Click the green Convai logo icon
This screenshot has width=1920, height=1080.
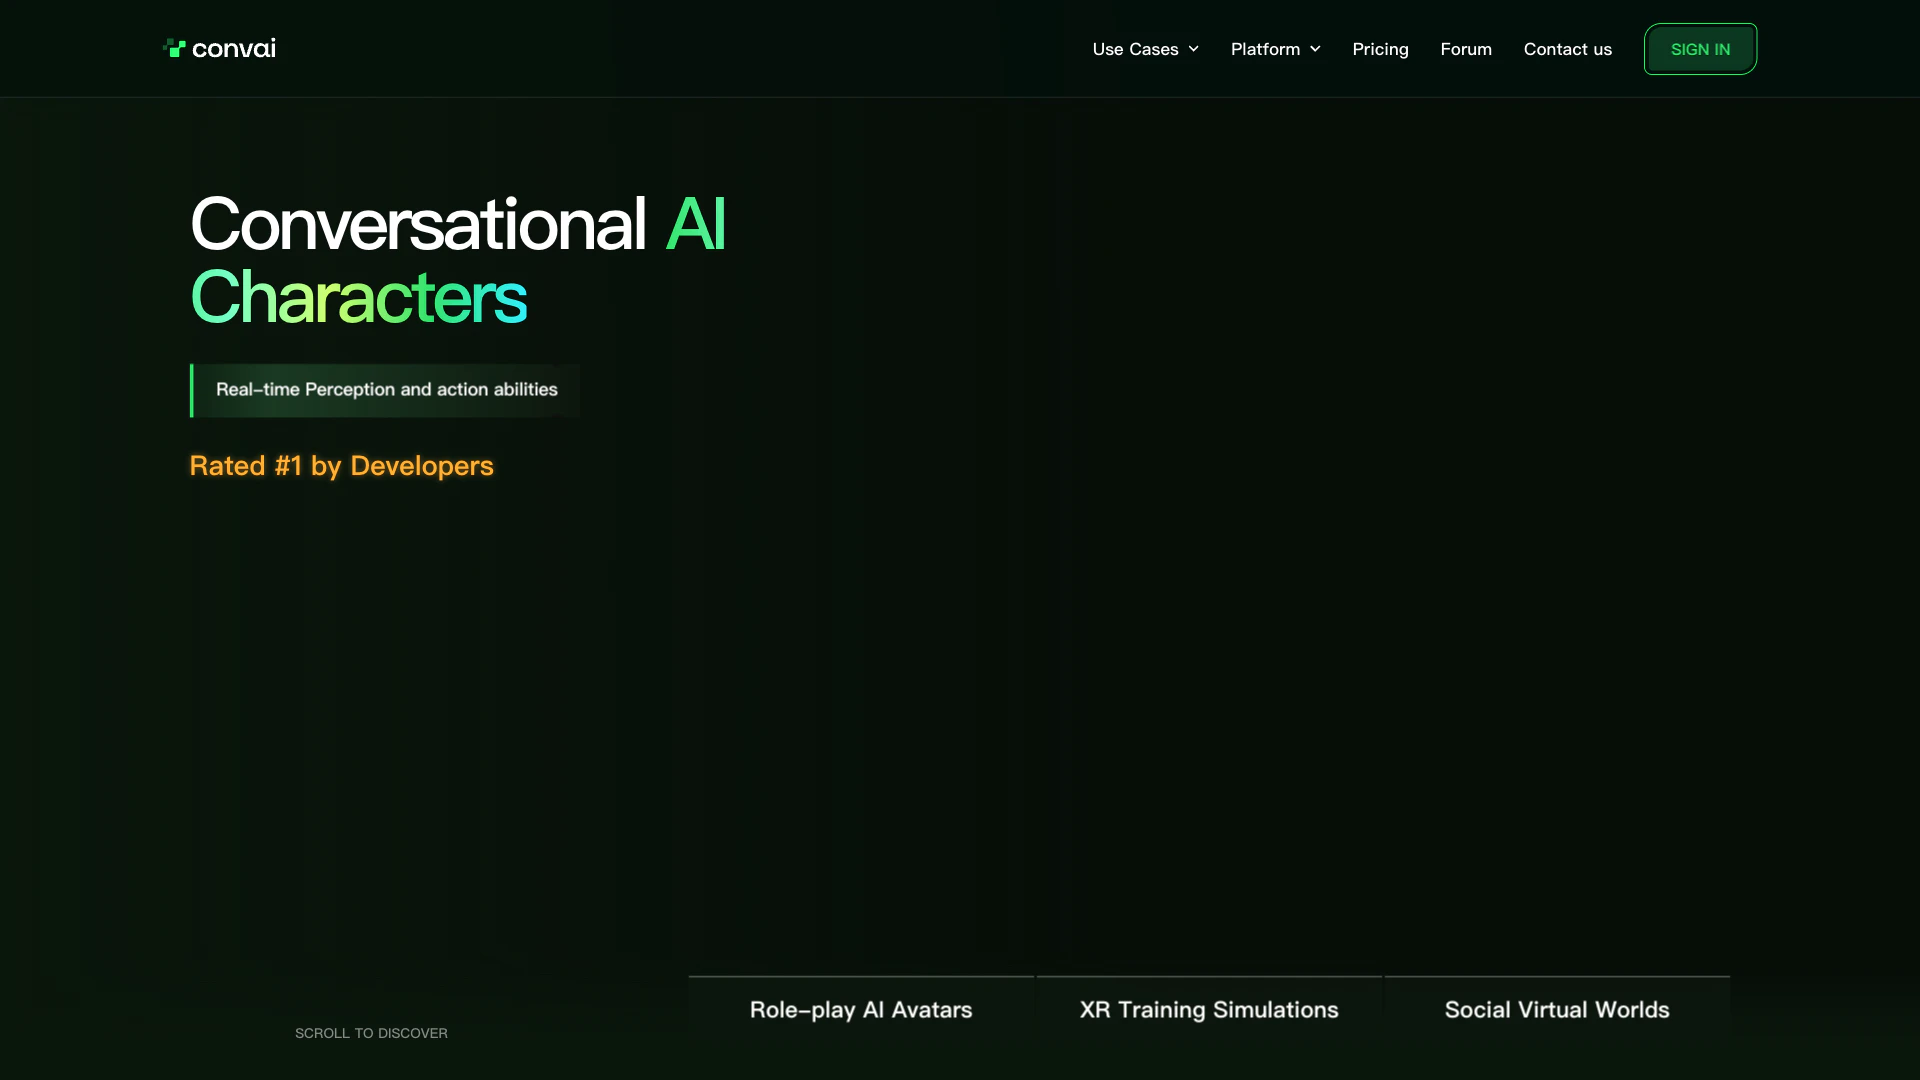(174, 48)
